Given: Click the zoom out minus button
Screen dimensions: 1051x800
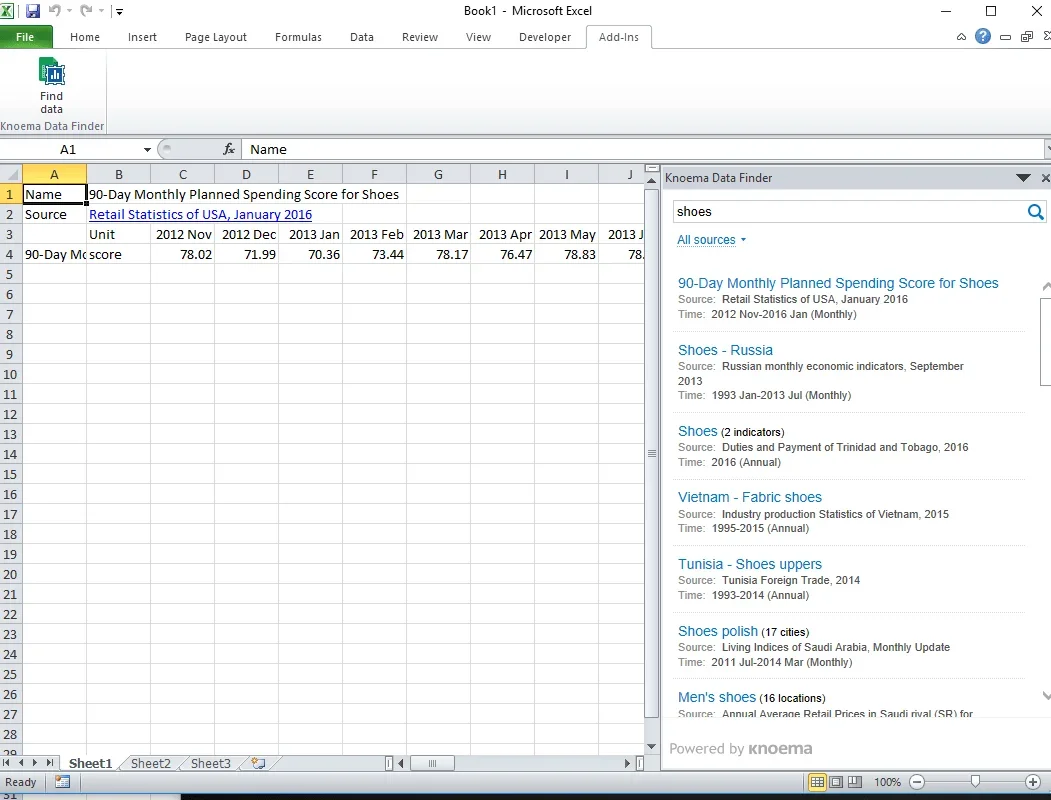Looking at the screenshot, I should (x=918, y=782).
